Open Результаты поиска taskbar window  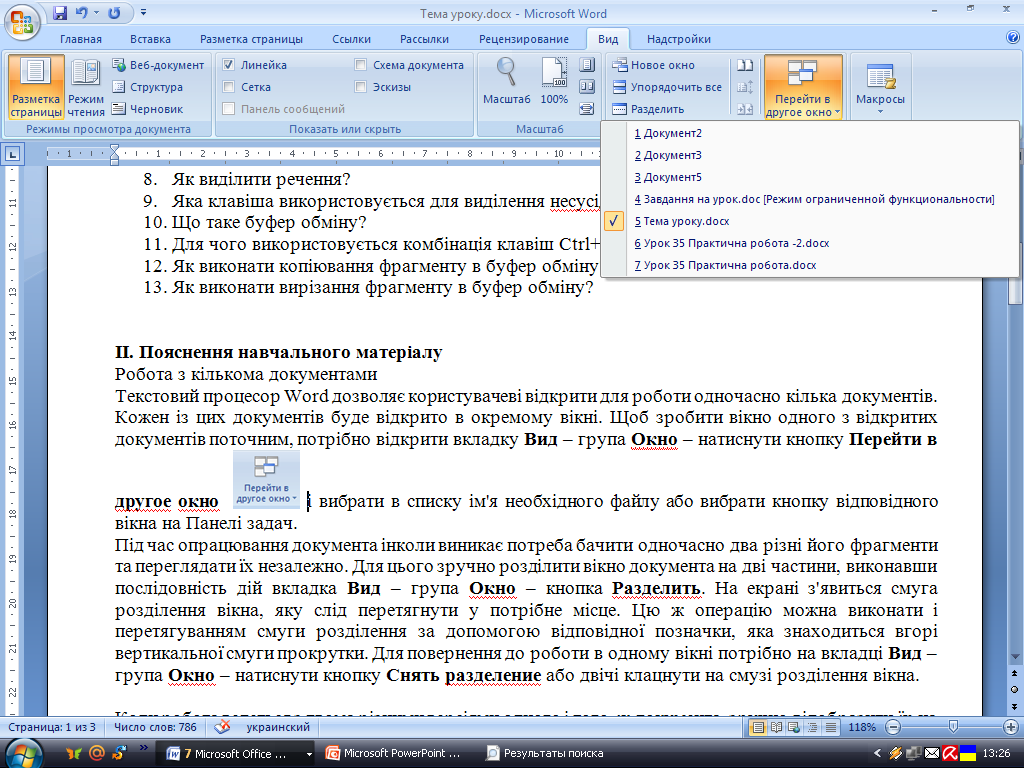coord(546,754)
